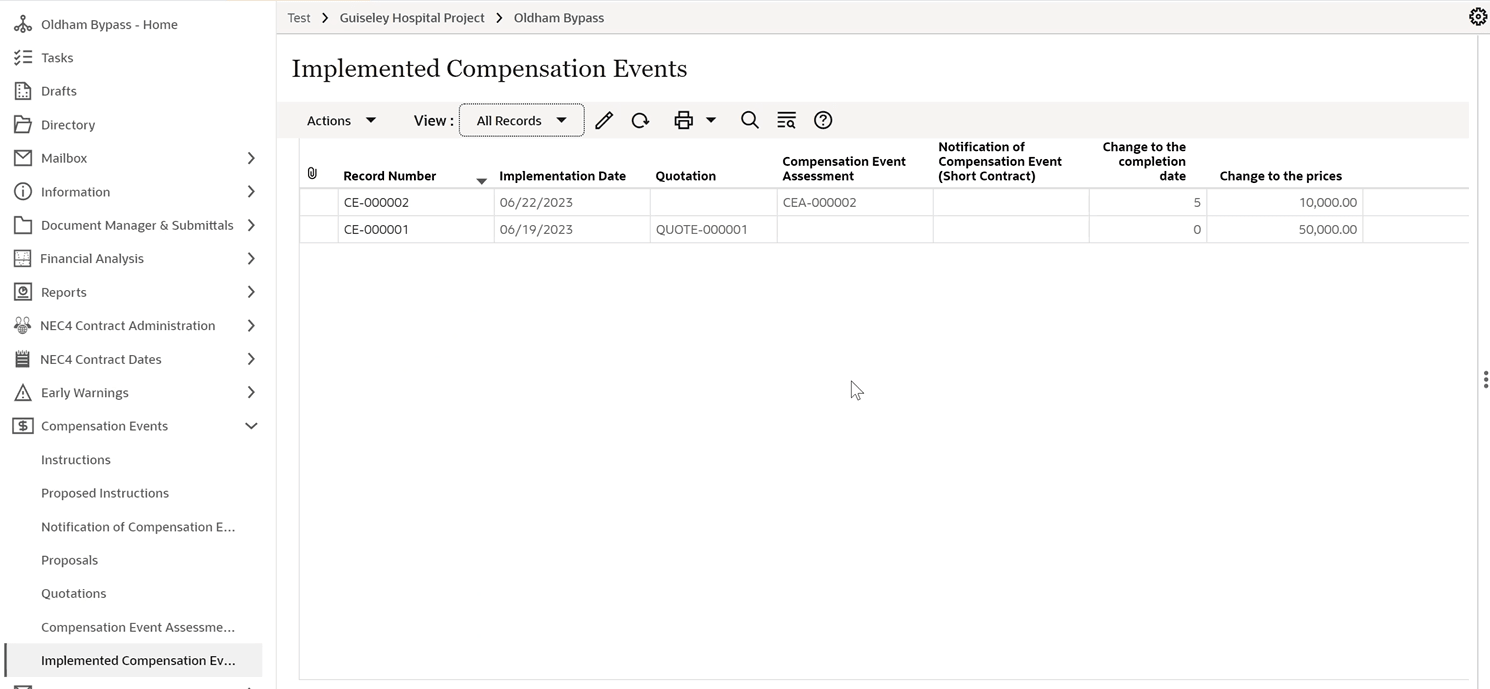Expand the Early Warnings section
The image size is (1490, 689).
[251, 392]
